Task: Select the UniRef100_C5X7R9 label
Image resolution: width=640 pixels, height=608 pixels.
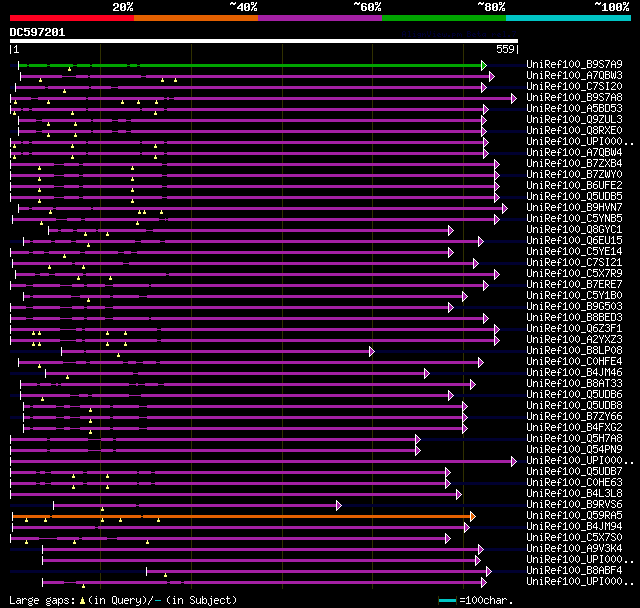Action: (x=574, y=273)
